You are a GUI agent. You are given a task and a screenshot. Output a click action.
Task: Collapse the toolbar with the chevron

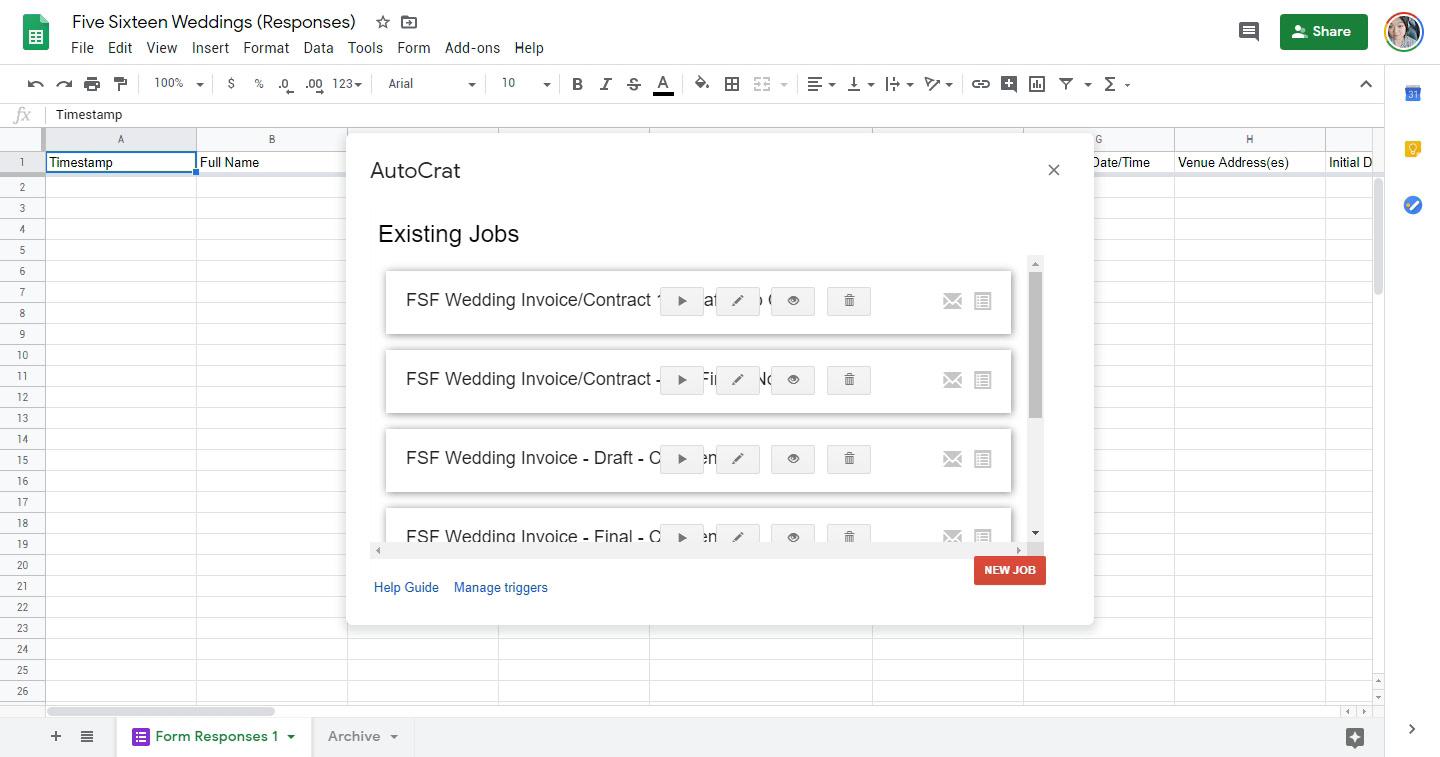1366,84
